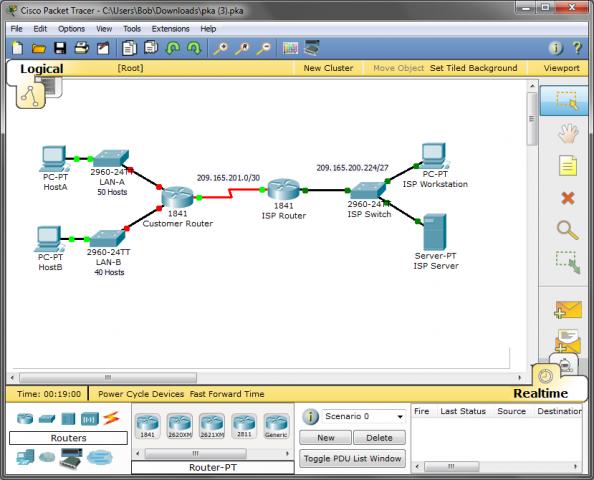Select the Multiuser Connection cloud icon
Image resolution: width=594 pixels, height=480 pixels.
(x=100, y=458)
